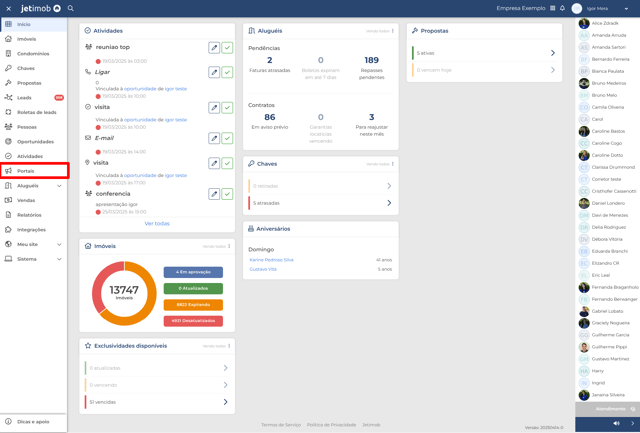640x433 pixels.
Task: Open oportunidade link in the Ligar activity
Action: click(x=140, y=89)
